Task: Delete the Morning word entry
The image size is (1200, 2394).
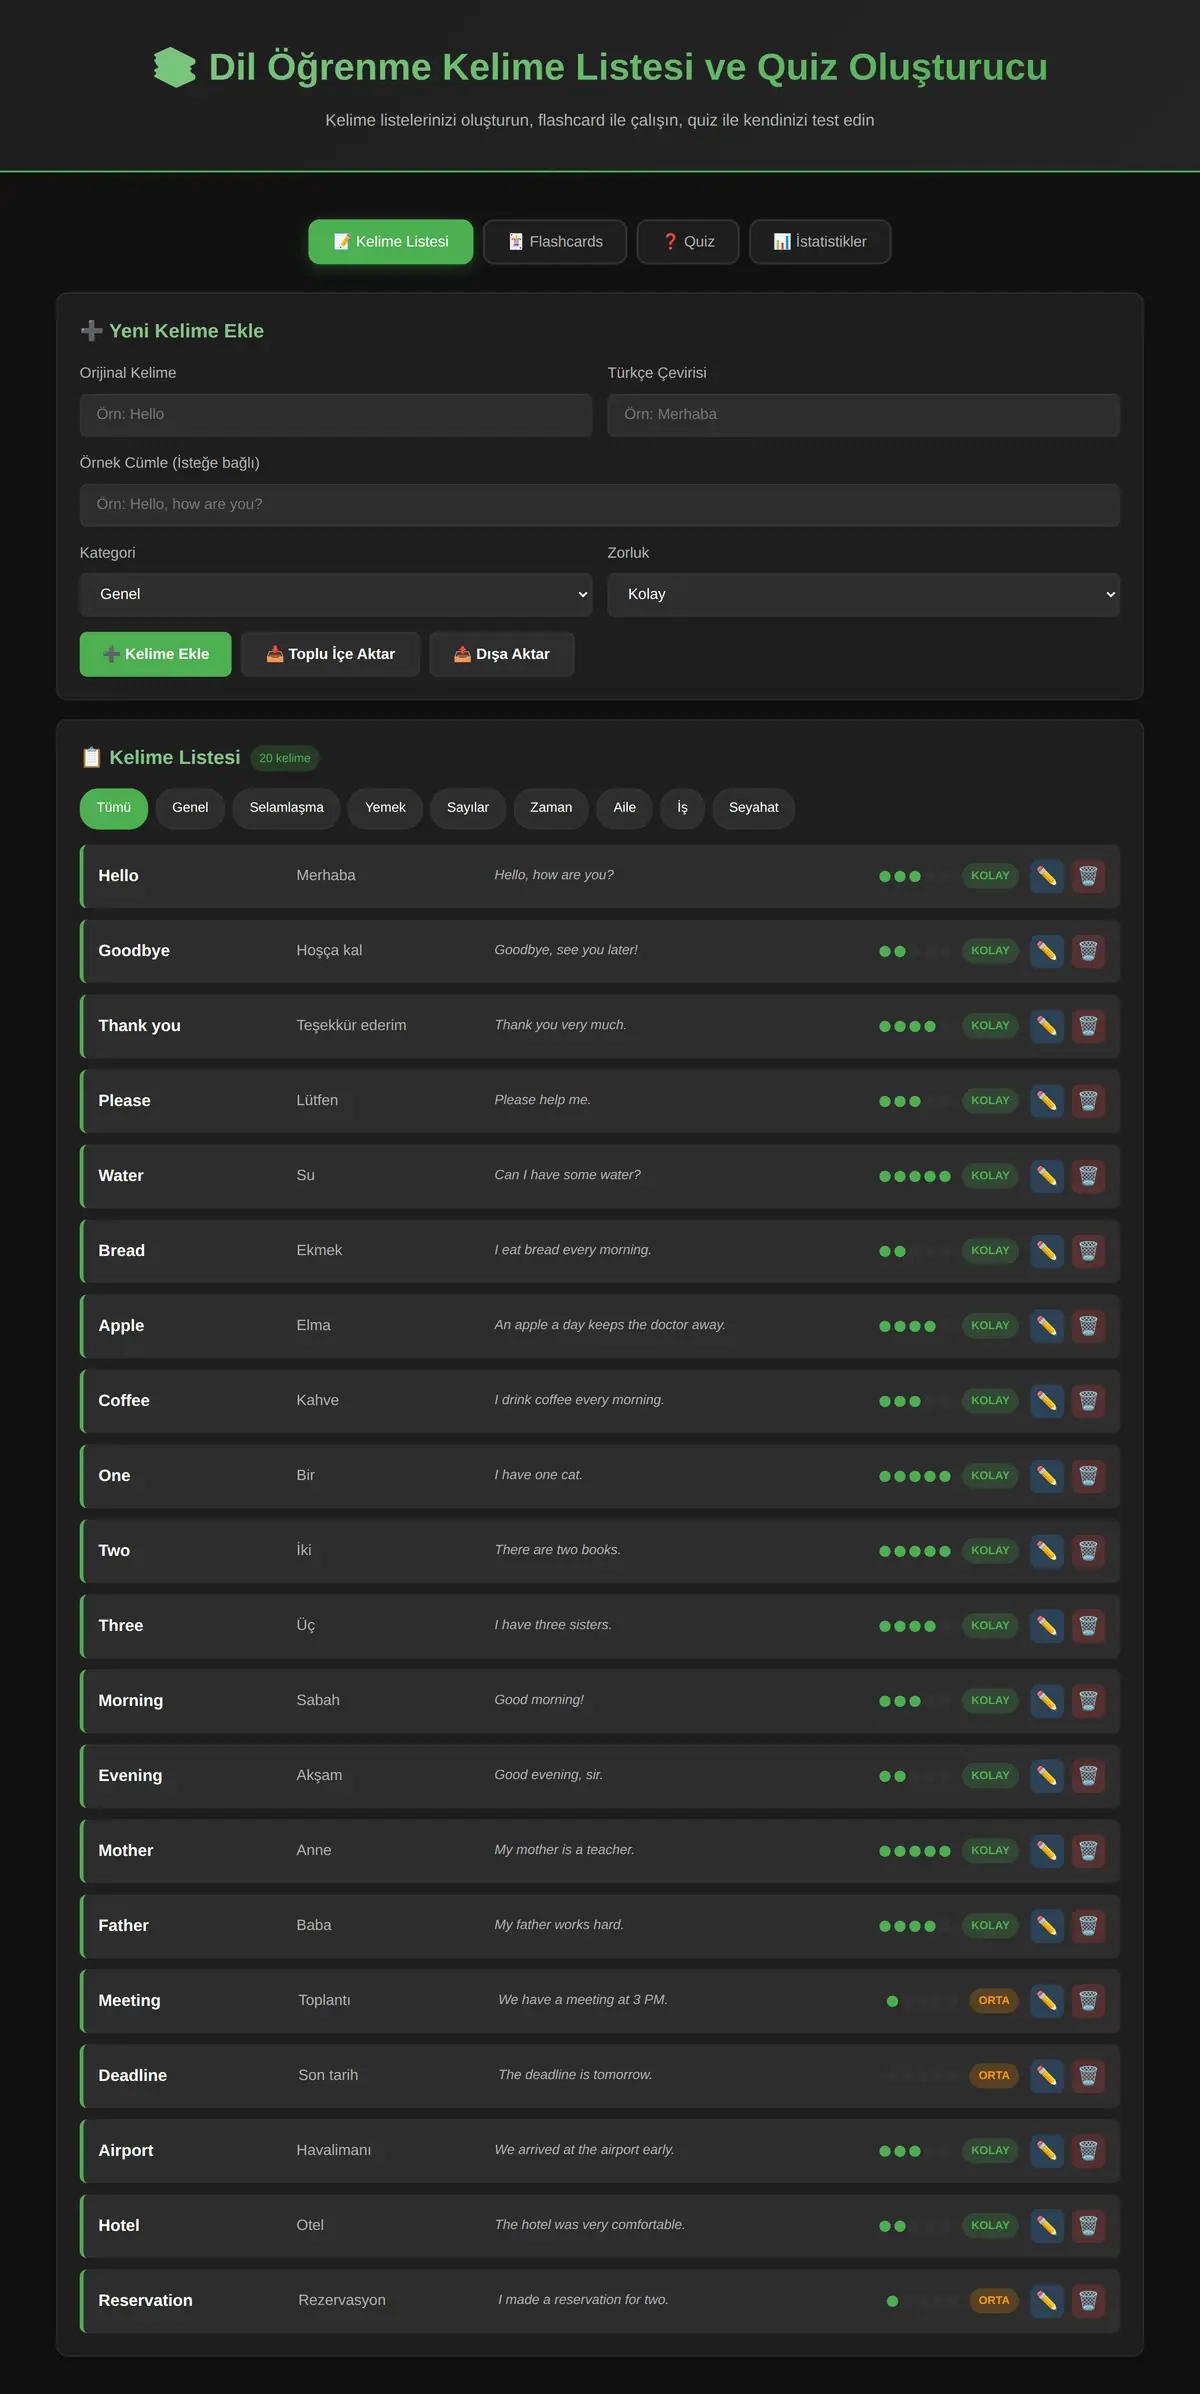Action: [1089, 1701]
